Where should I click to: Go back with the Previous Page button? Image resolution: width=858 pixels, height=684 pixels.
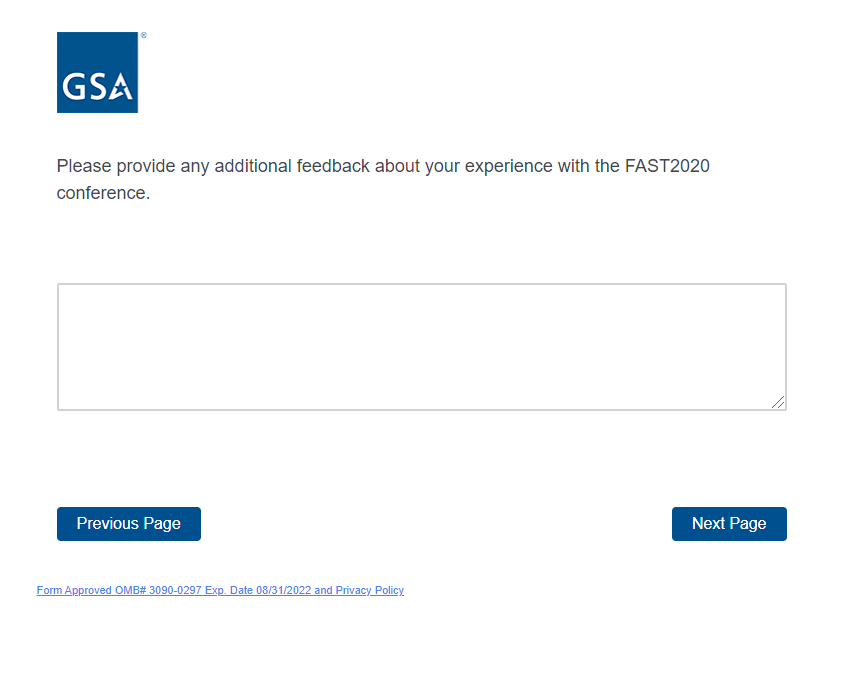point(129,524)
